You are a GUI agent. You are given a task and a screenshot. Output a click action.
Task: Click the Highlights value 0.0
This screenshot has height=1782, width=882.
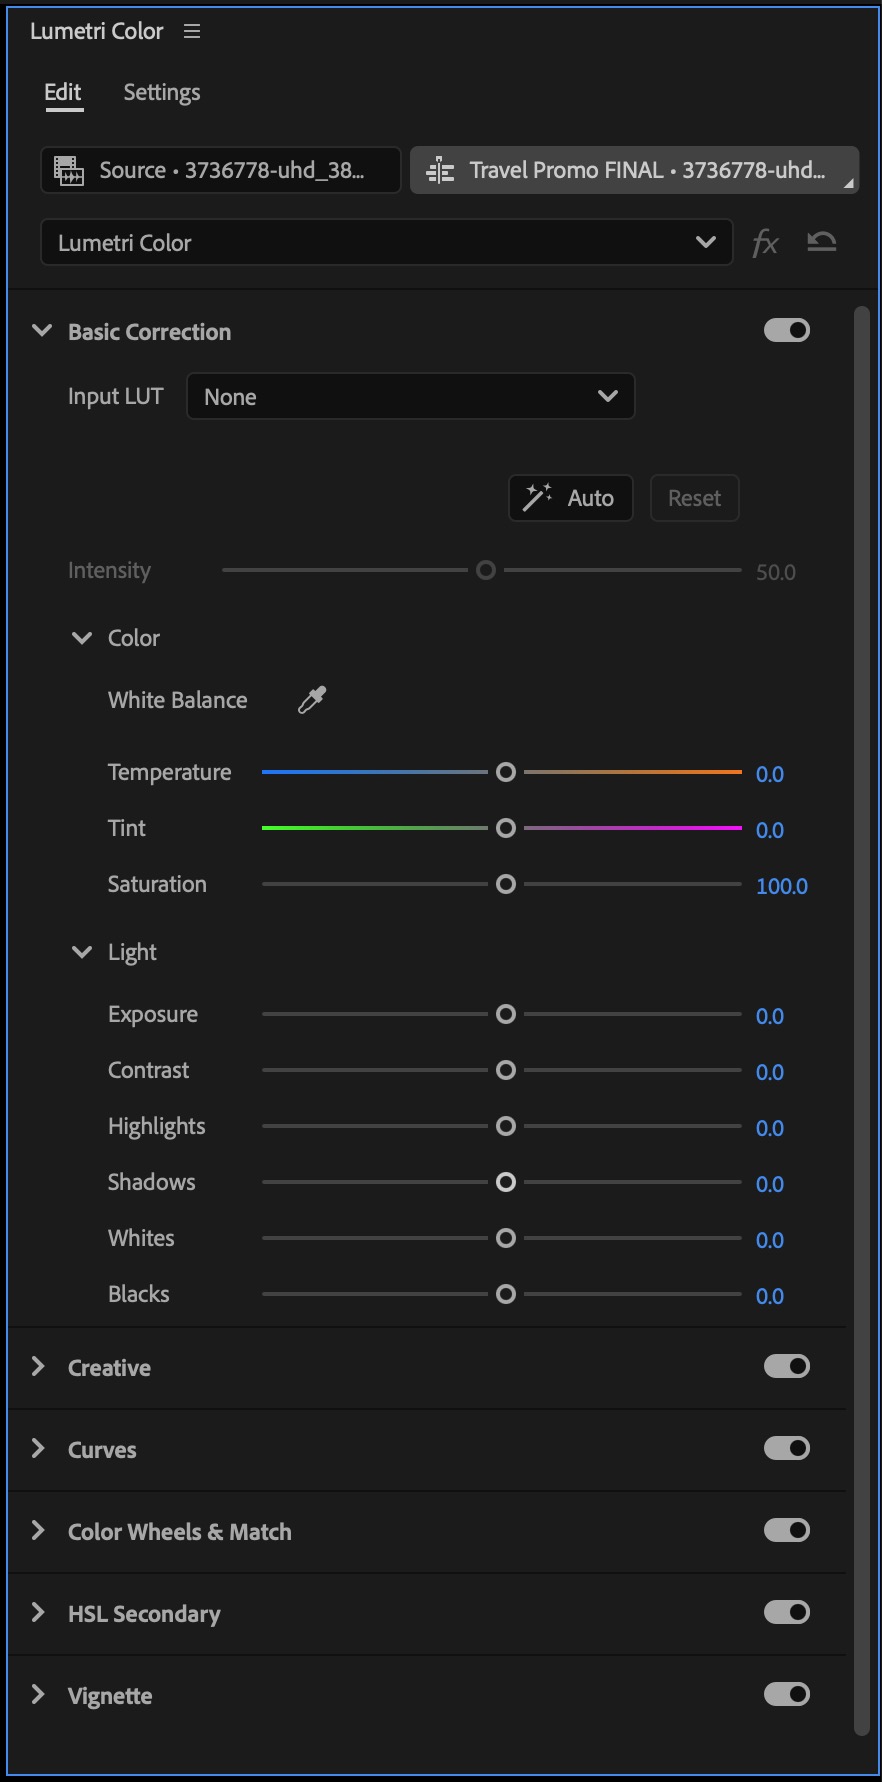(770, 1128)
